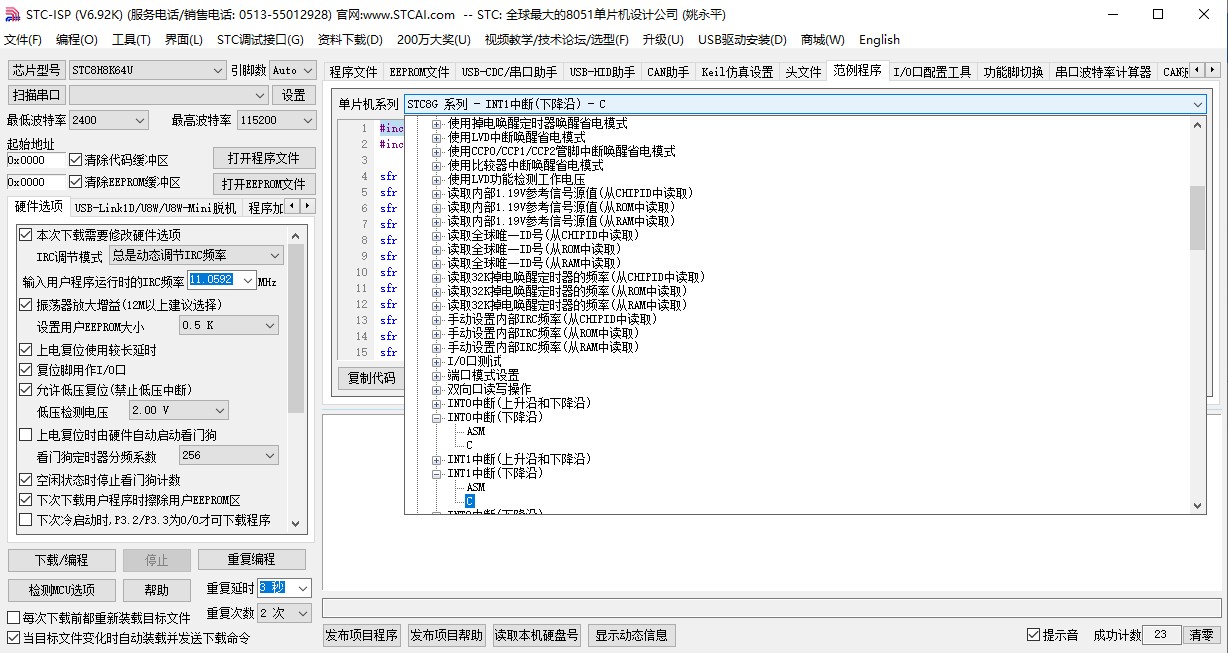Toggle 清除代码缓冲区 checkbox
The width and height of the screenshot is (1228, 653).
click(76, 160)
